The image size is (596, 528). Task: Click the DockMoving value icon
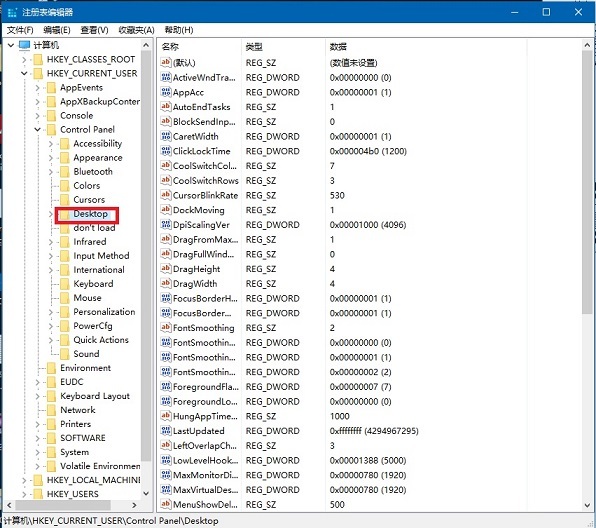(x=166, y=210)
